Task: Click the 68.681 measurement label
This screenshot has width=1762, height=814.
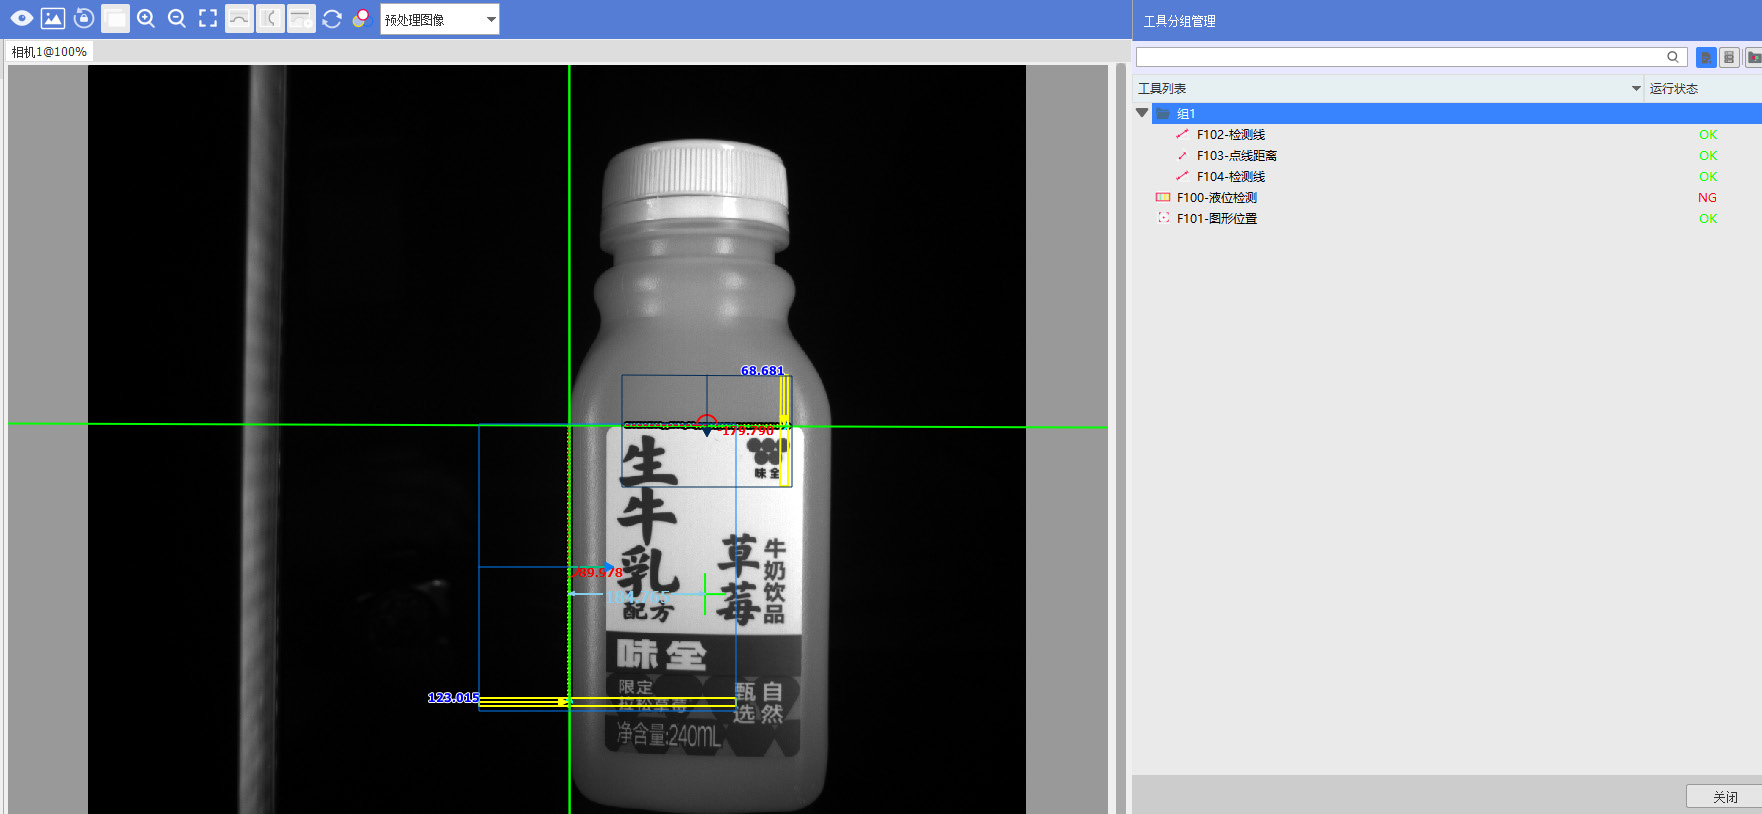Action: (762, 371)
